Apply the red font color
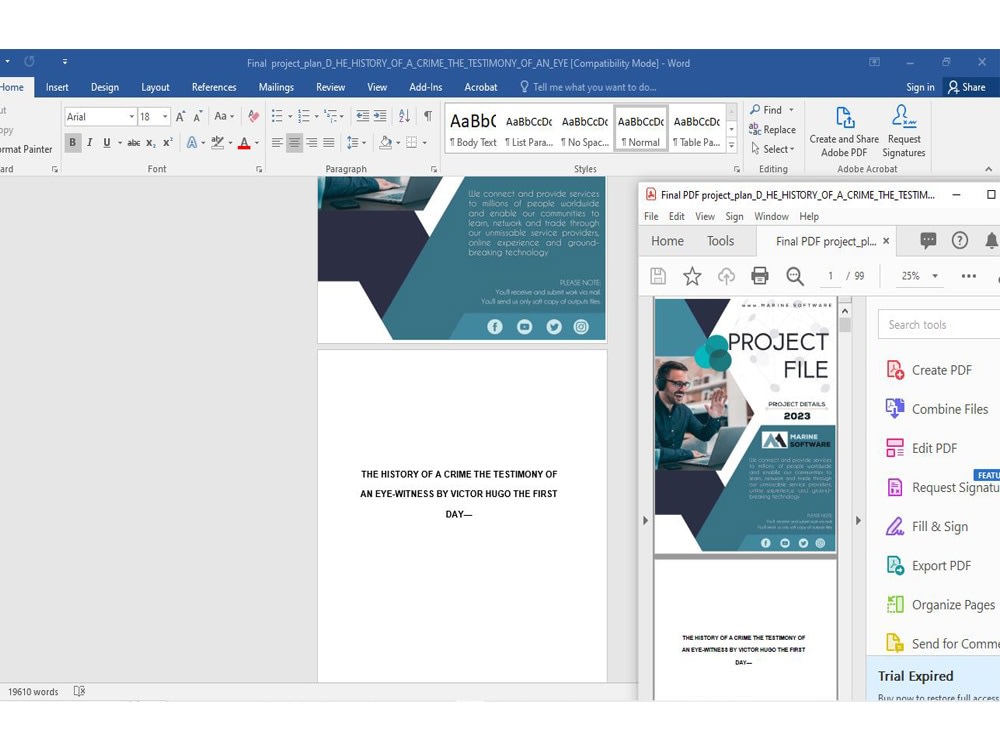This screenshot has height=750, width=1000. 244,143
